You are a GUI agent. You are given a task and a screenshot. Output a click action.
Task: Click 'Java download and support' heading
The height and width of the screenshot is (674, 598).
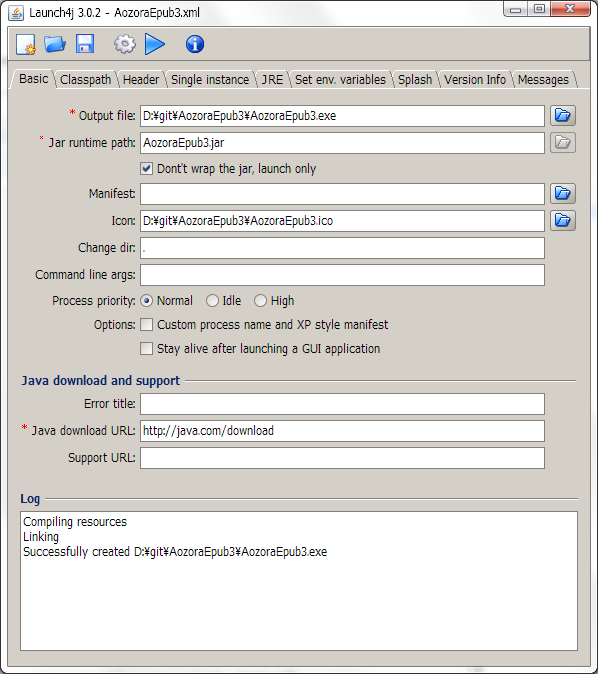pyautogui.click(x=101, y=381)
